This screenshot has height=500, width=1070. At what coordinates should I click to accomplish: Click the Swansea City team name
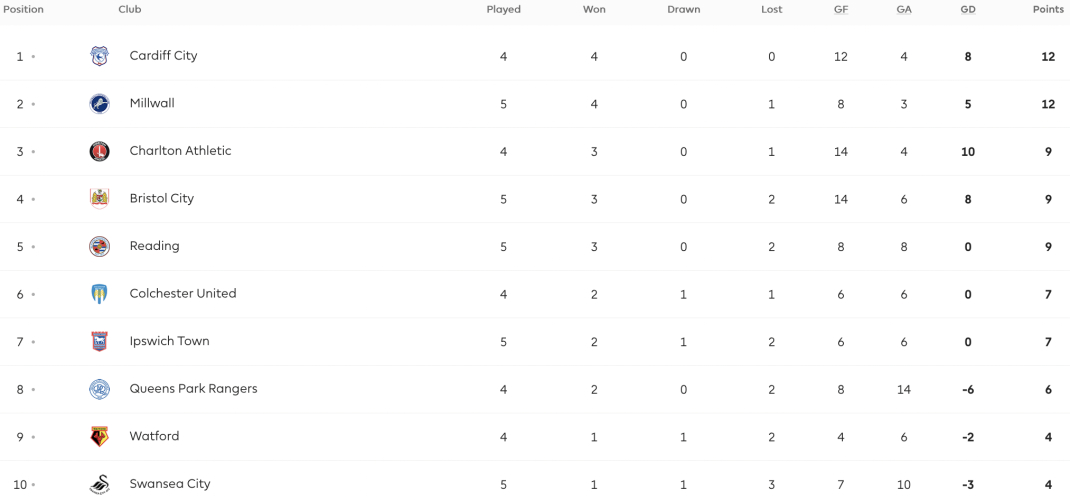pyautogui.click(x=170, y=484)
